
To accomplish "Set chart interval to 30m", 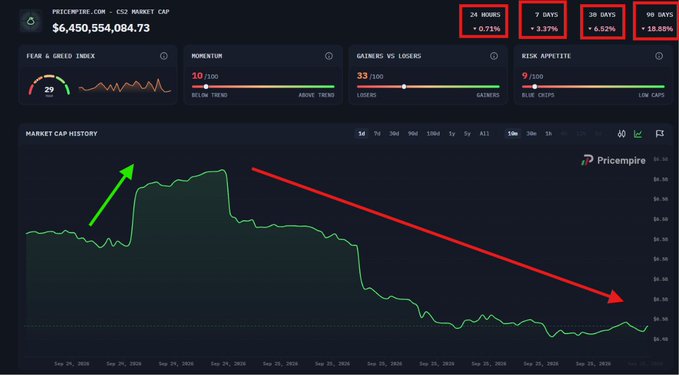I will pos(531,134).
